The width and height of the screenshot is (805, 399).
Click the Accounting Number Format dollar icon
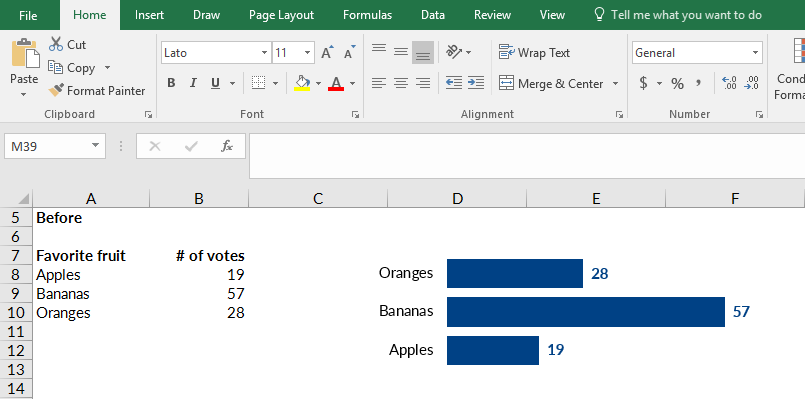[643, 83]
